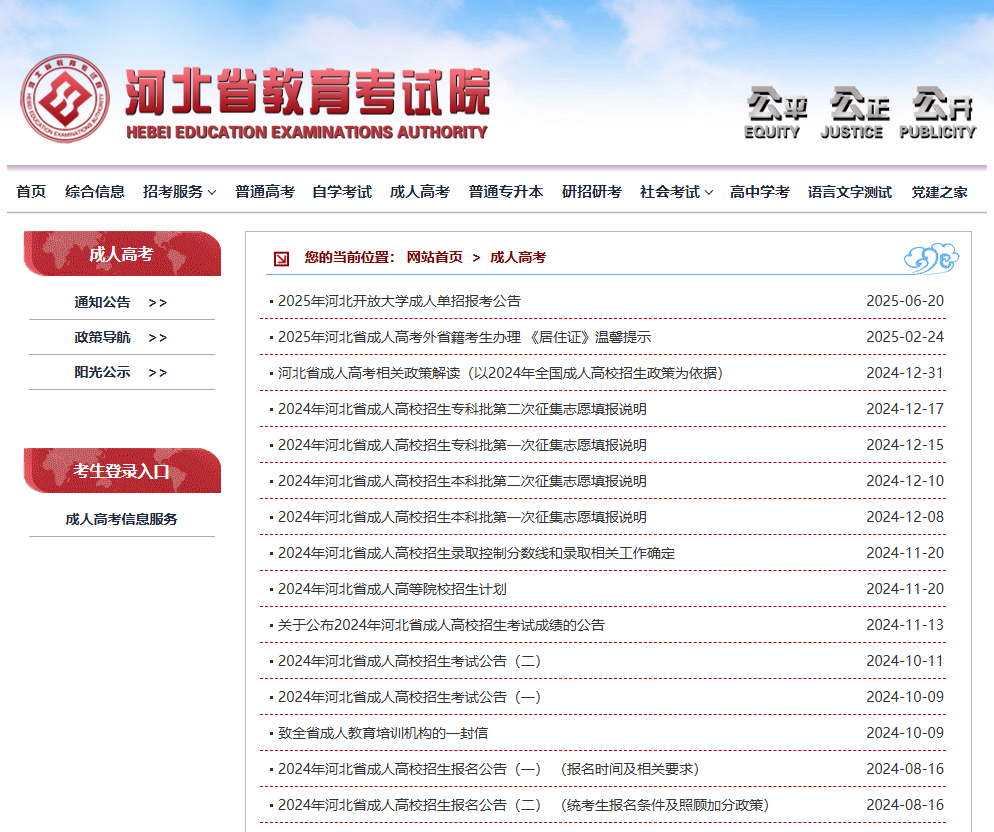Click the blue cloud decoration icon
The height and width of the screenshot is (832, 994).
click(x=931, y=258)
